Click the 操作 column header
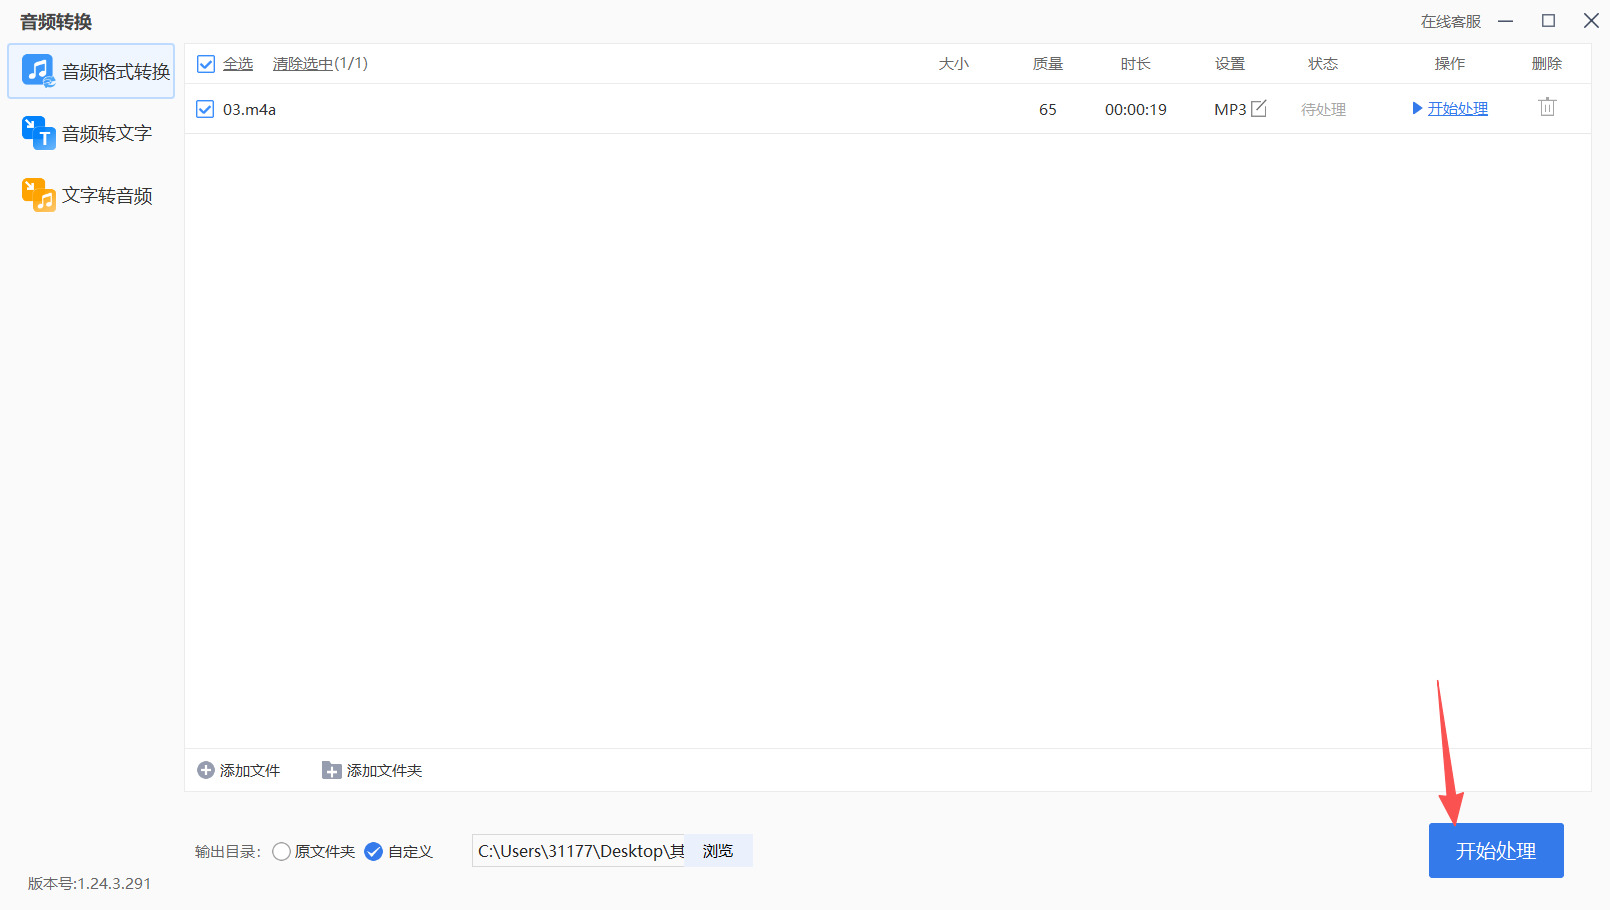The height and width of the screenshot is (910, 1610). click(1450, 64)
